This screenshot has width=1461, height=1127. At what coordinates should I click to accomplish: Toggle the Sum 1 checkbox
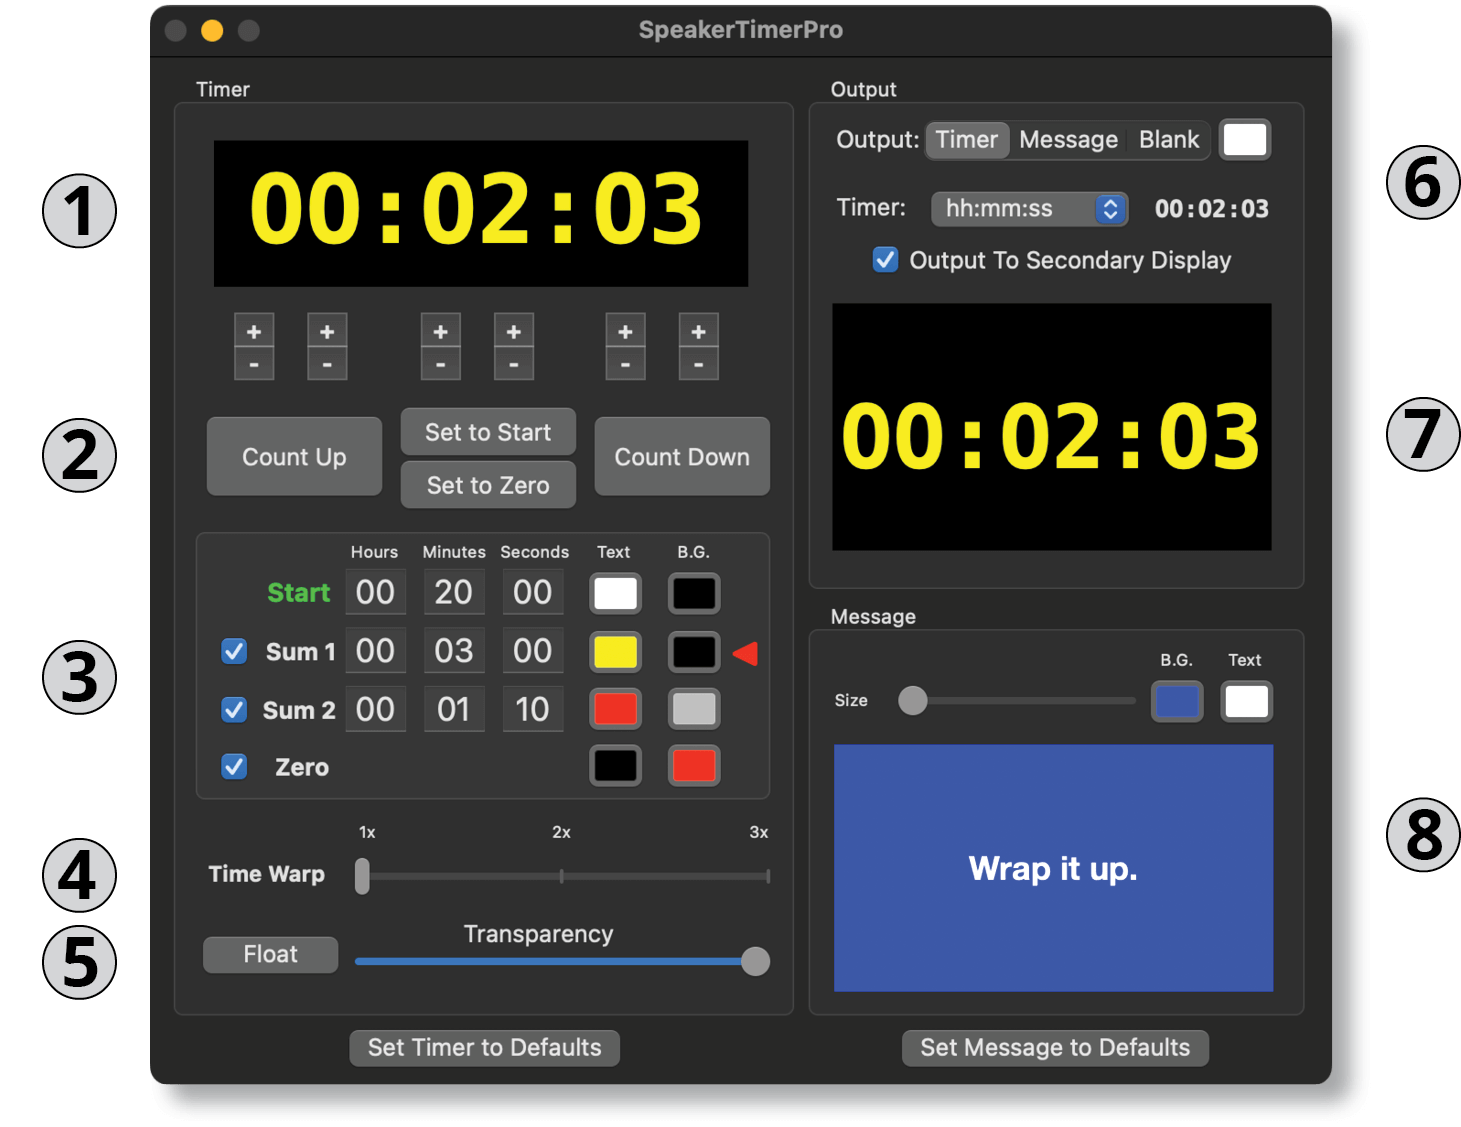[x=234, y=651]
